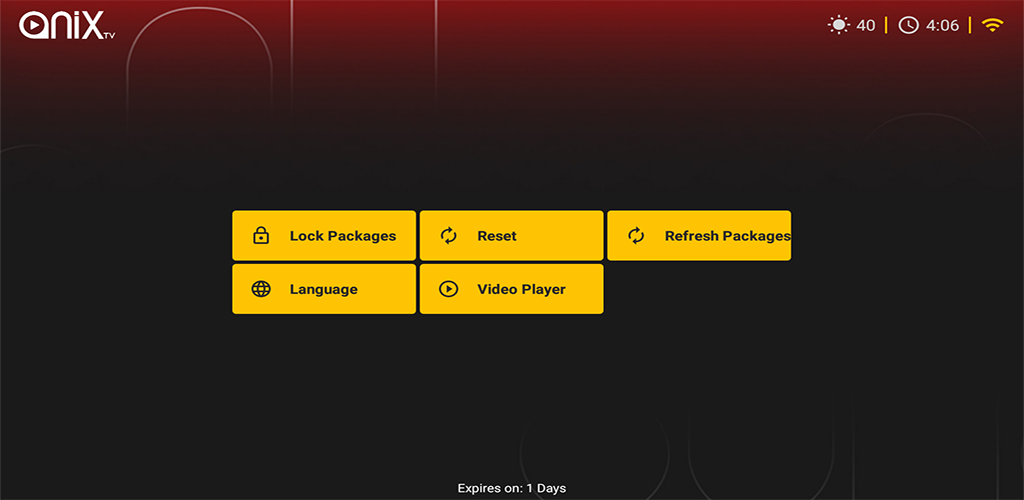
Task: Open the Lock Packages option
Action: [x=324, y=236]
